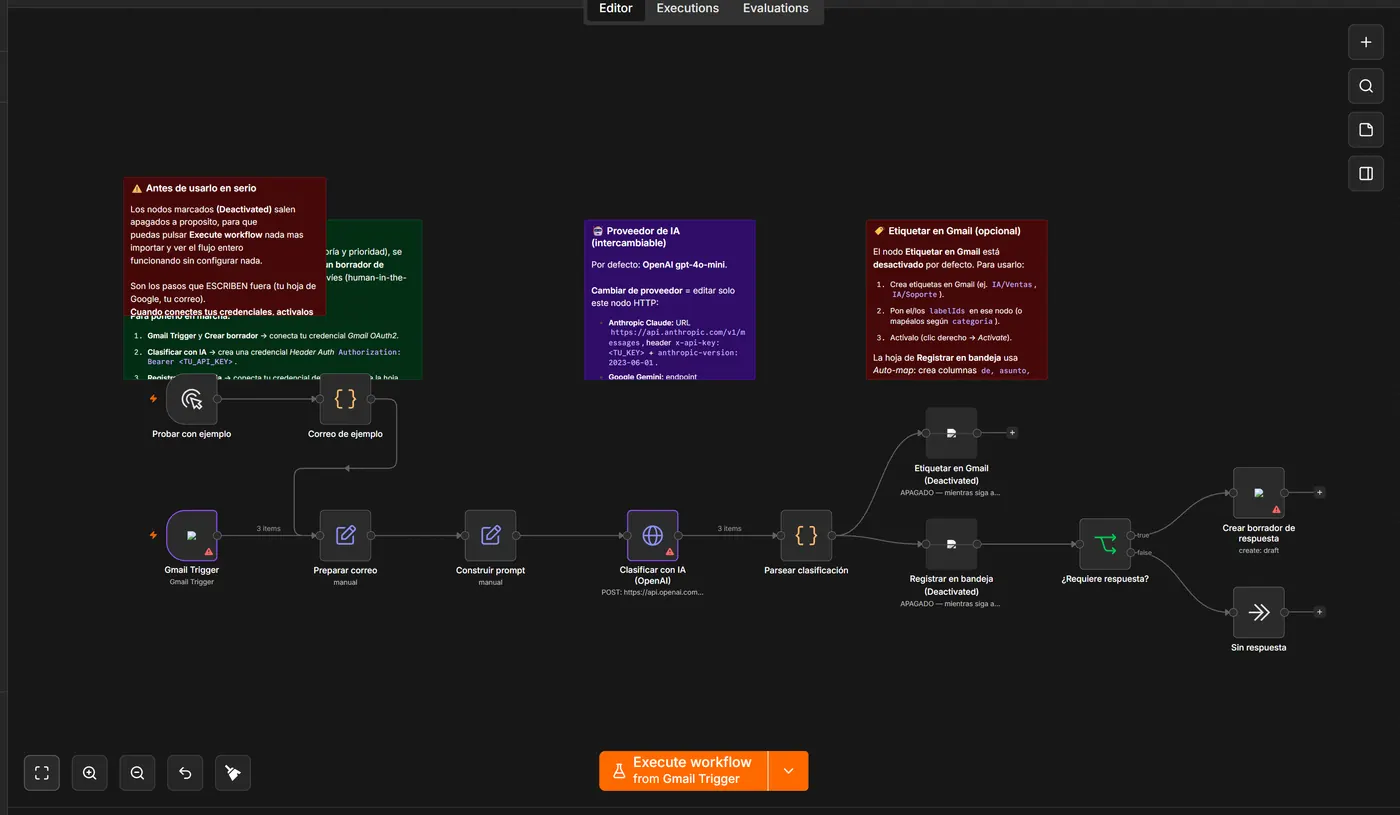Click the 'manual' subtitle under Preparar correo

345,582
